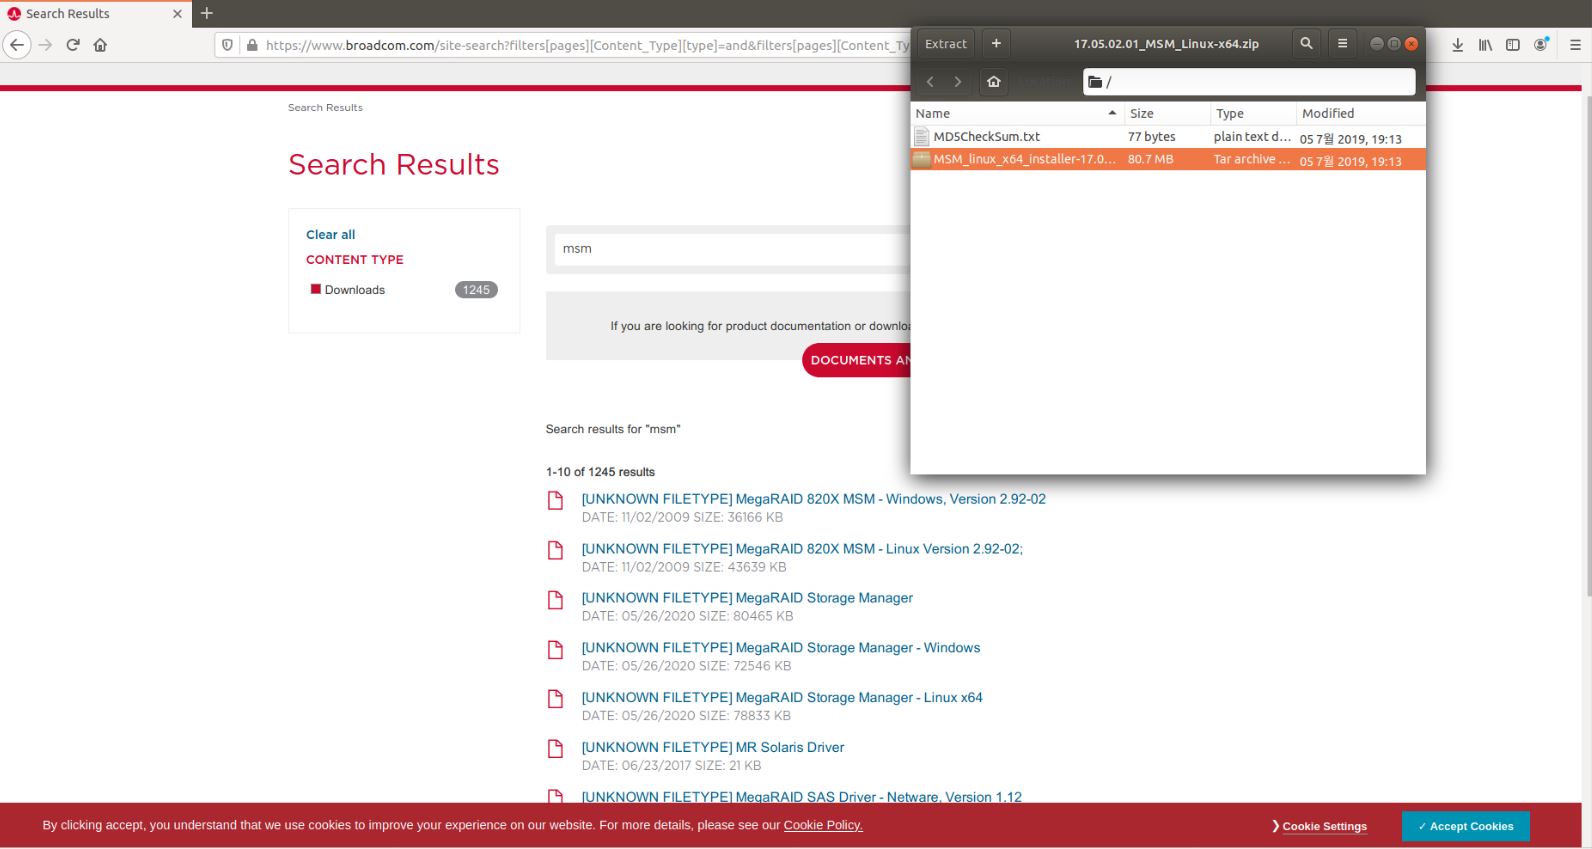Open the MegaRAID Storage Manager result dated 80465 KB
Viewport: 1592px width, 849px height.
[747, 598]
